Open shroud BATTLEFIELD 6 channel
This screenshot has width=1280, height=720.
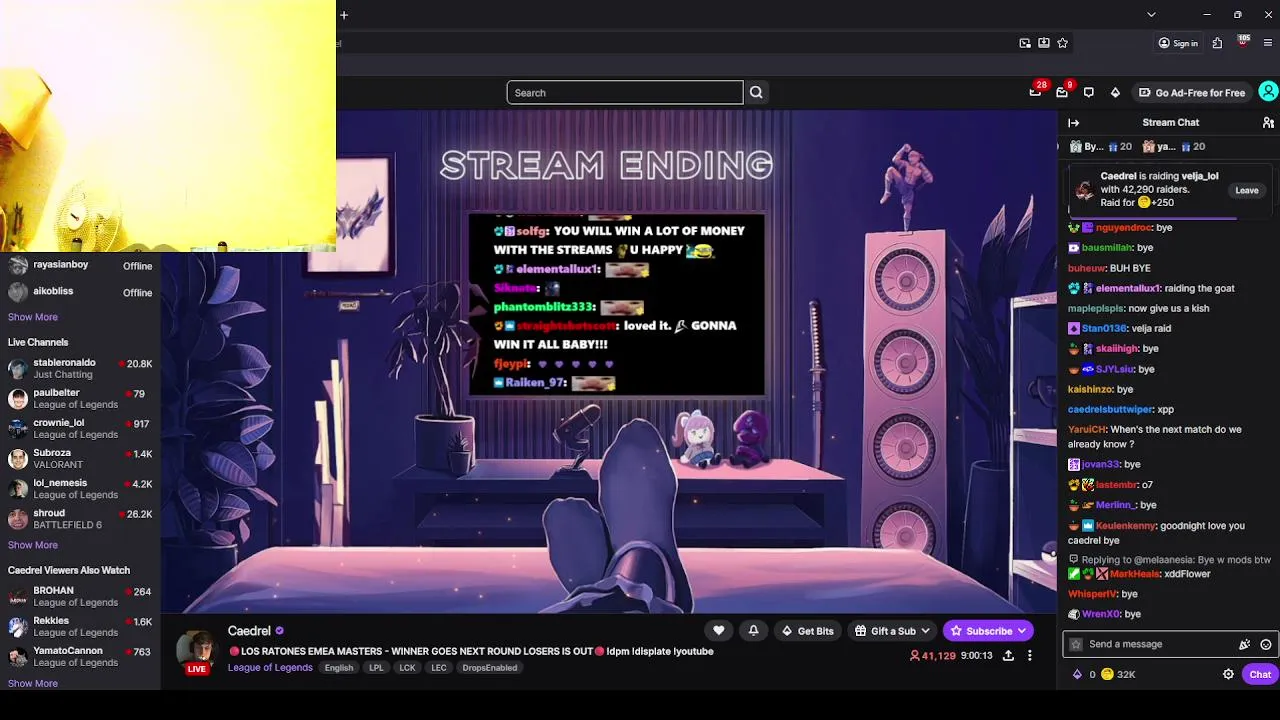pyautogui.click(x=80, y=519)
